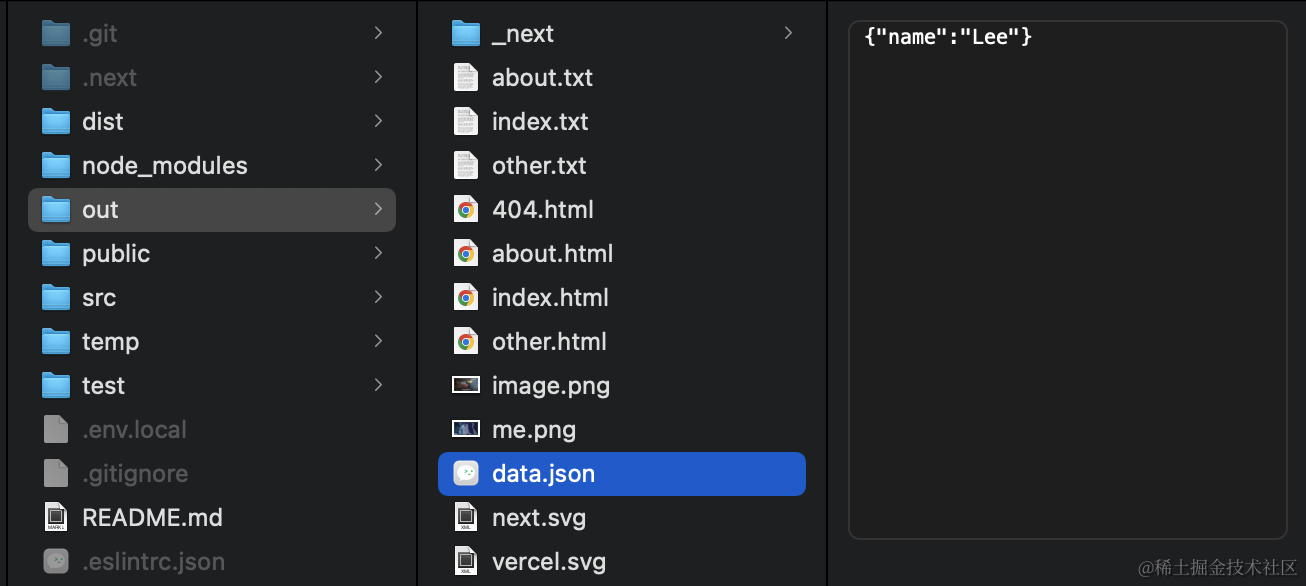The height and width of the screenshot is (586, 1306).
Task: Select the image.png thumbnail icon
Action: point(466,385)
